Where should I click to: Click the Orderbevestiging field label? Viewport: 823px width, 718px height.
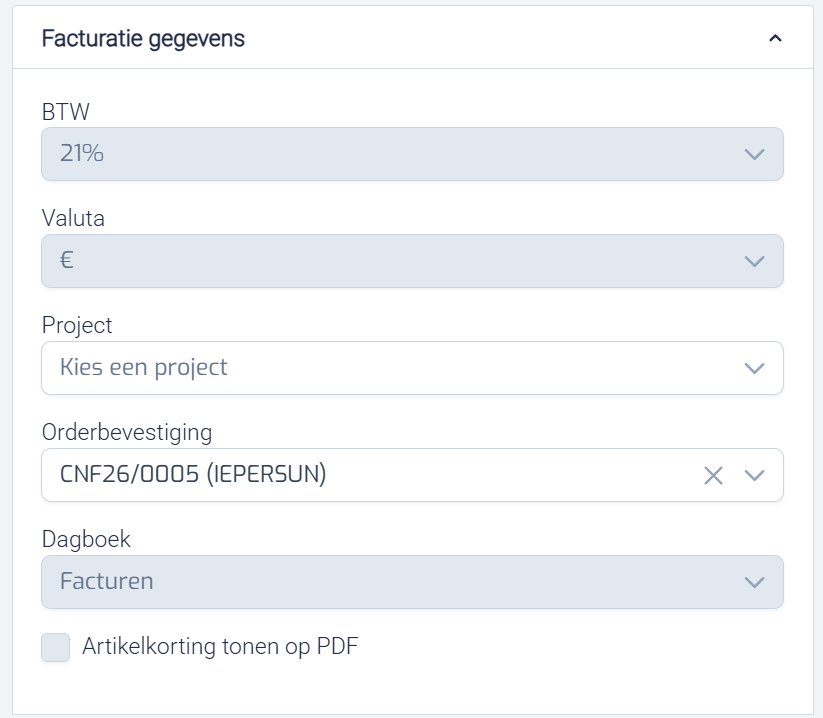(127, 432)
